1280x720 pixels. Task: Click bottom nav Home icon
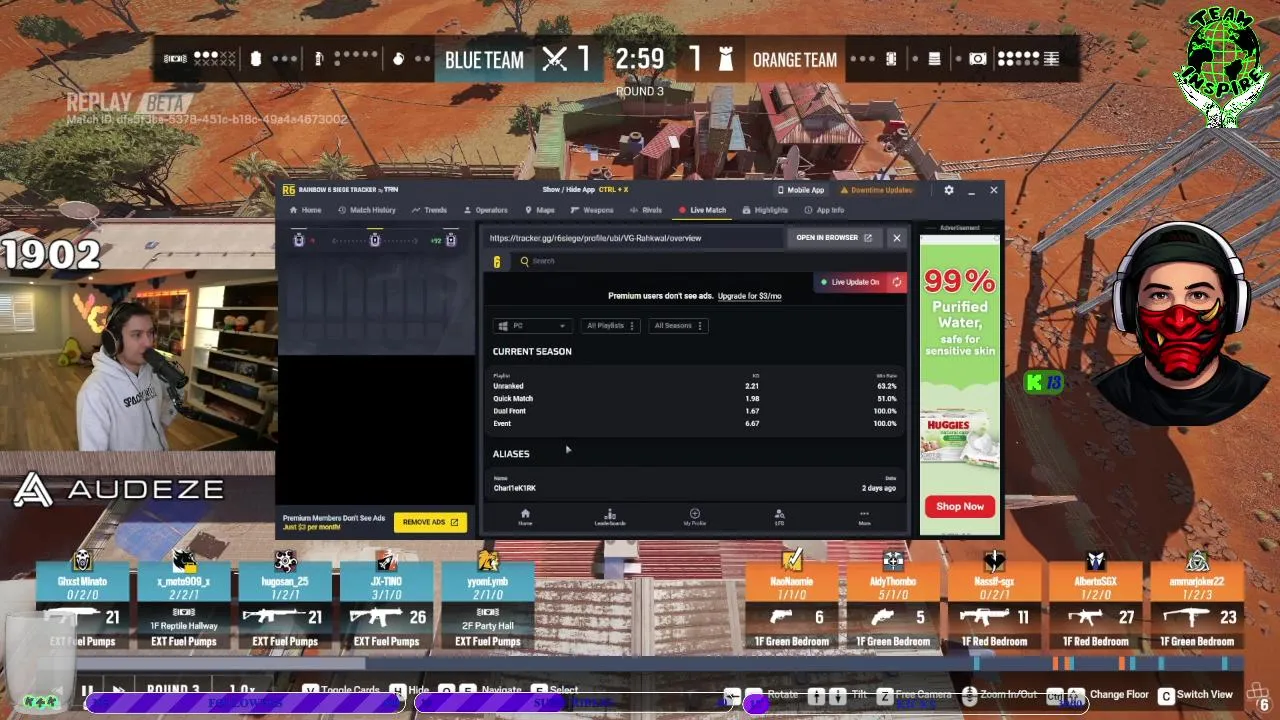pos(525,517)
